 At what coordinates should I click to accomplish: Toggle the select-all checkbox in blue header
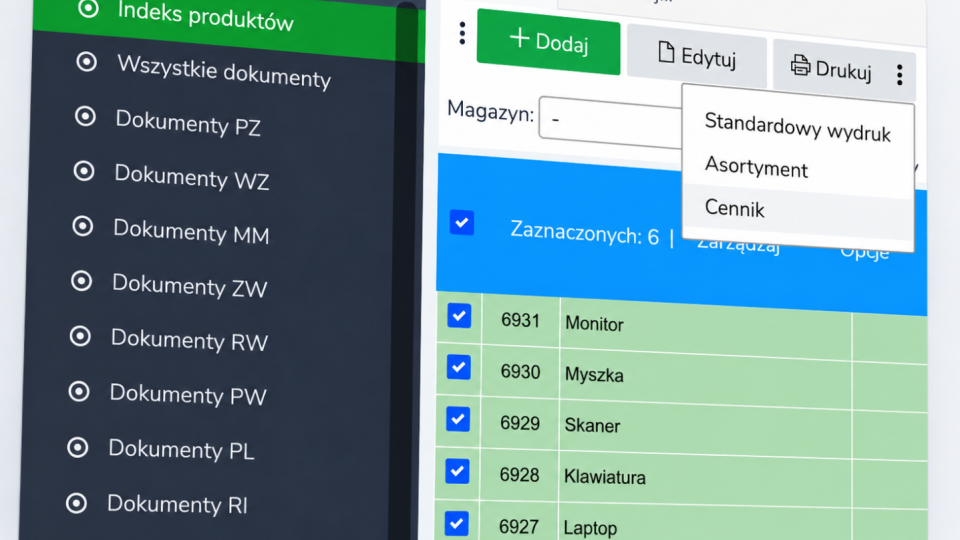[462, 222]
